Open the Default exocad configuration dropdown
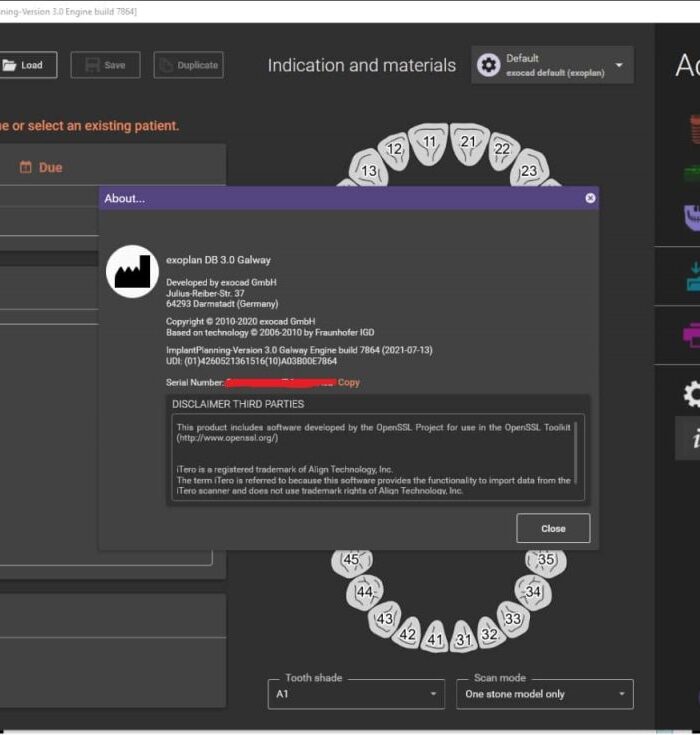 pos(553,65)
